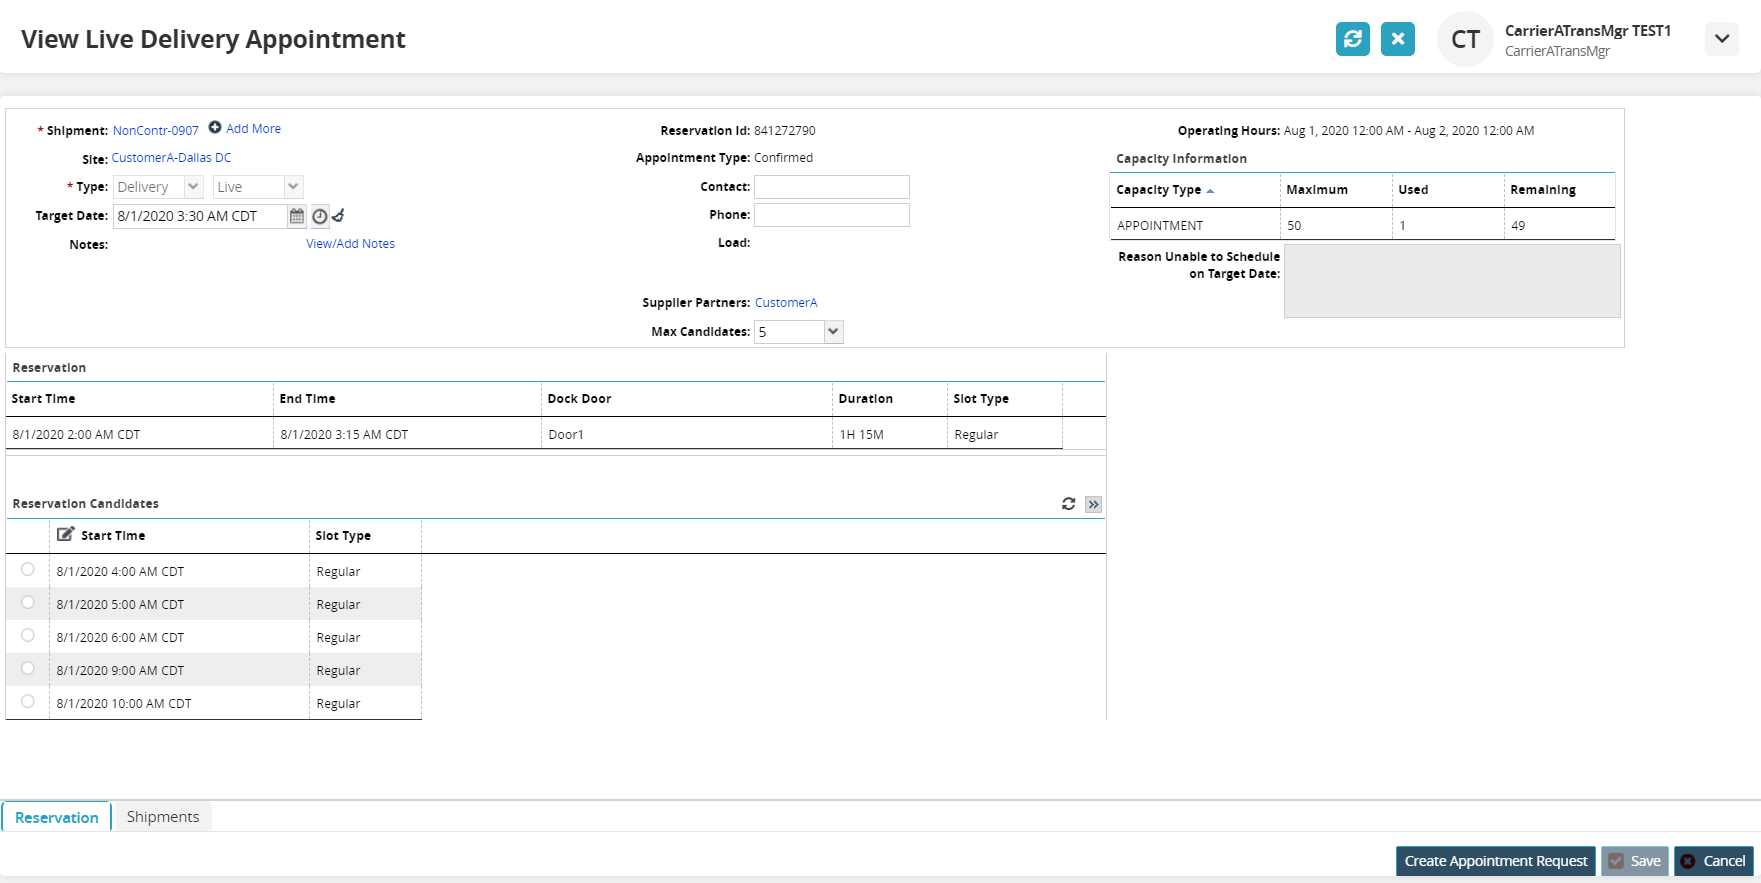Image resolution: width=1761 pixels, height=883 pixels.
Task: Click the broom clear icon next to Target Date
Action: pyautogui.click(x=339, y=215)
